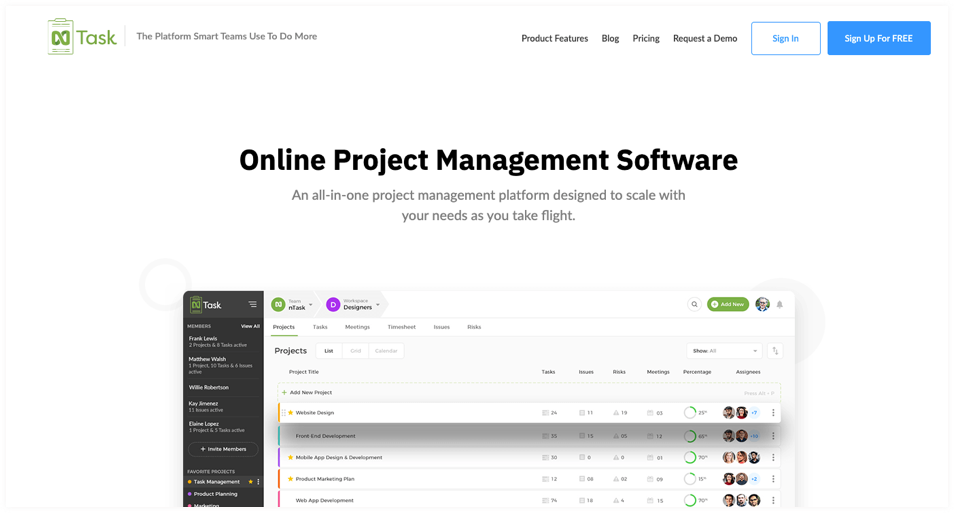This screenshot has height=513, width=954.
Task: Click the Sign In button
Action: 785,38
